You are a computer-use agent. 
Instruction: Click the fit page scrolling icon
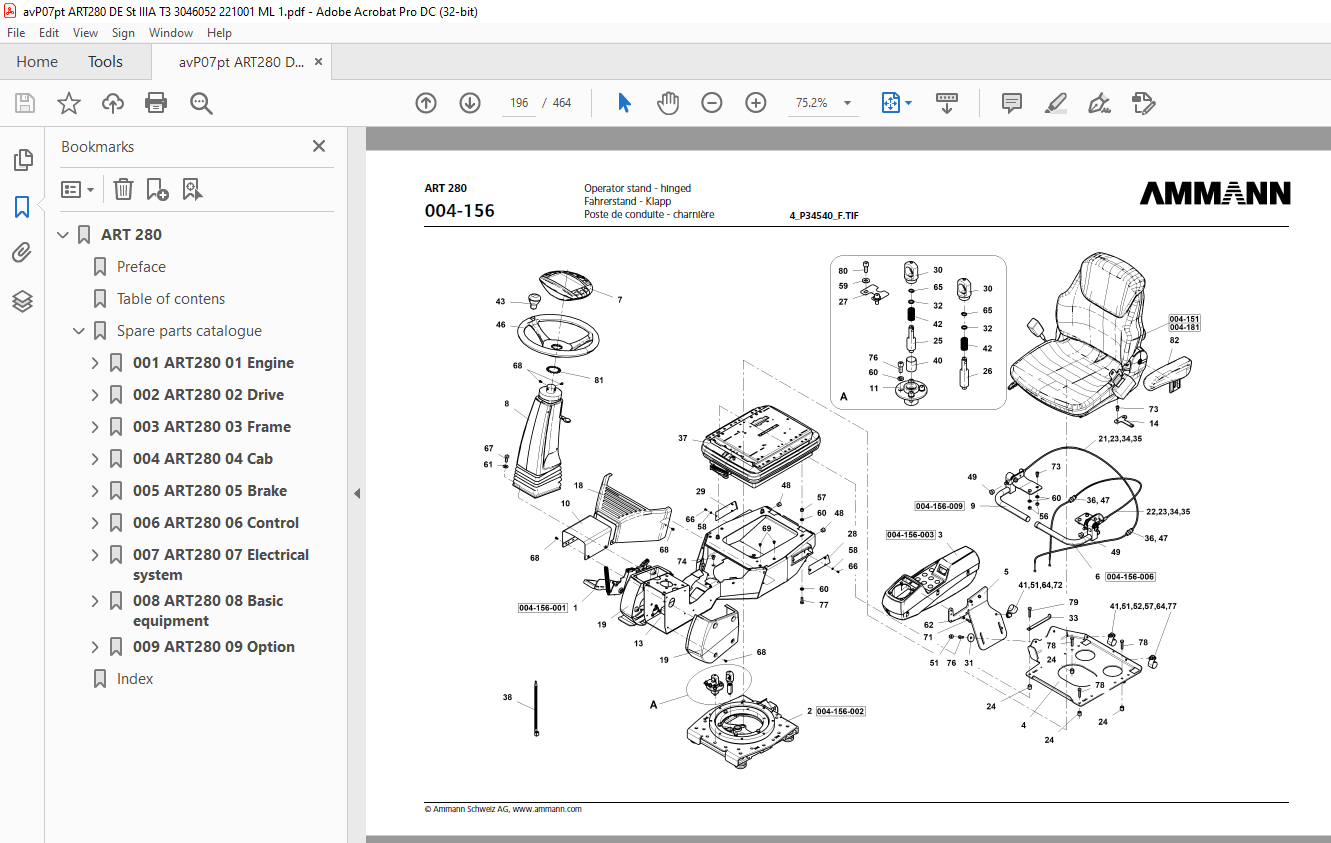(890, 103)
